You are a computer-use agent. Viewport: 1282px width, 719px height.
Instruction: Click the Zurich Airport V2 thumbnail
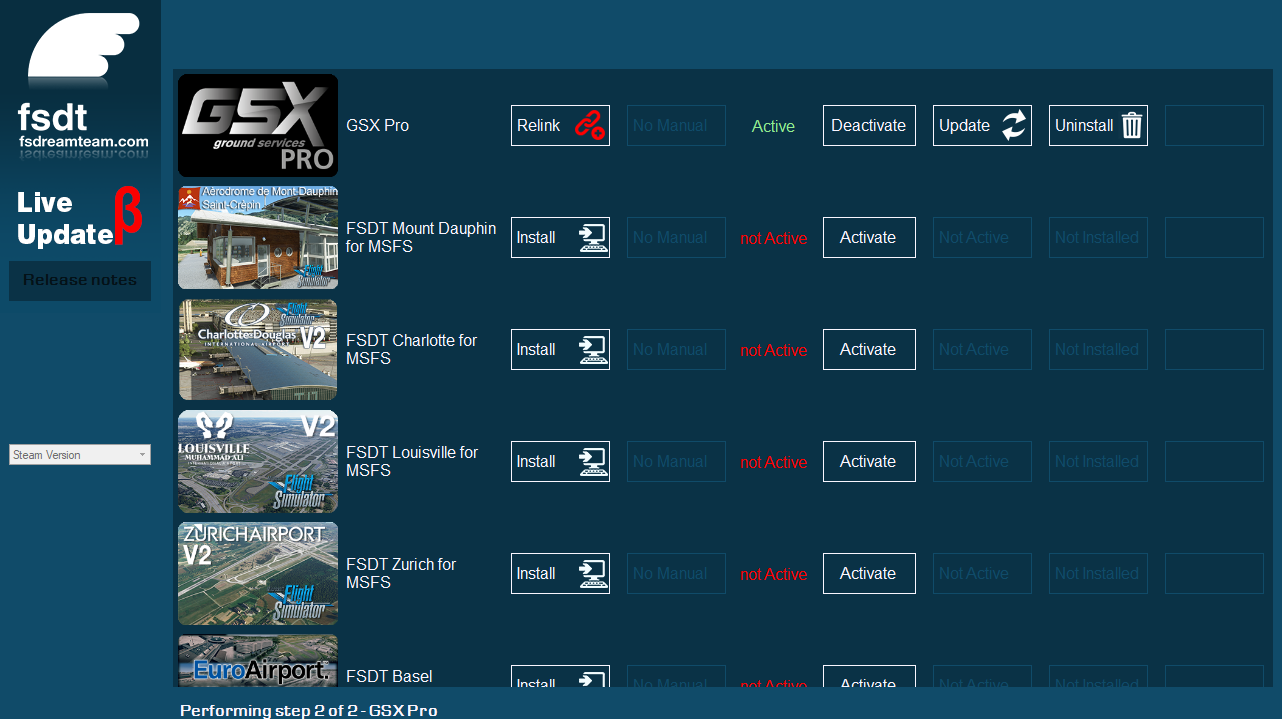click(258, 574)
